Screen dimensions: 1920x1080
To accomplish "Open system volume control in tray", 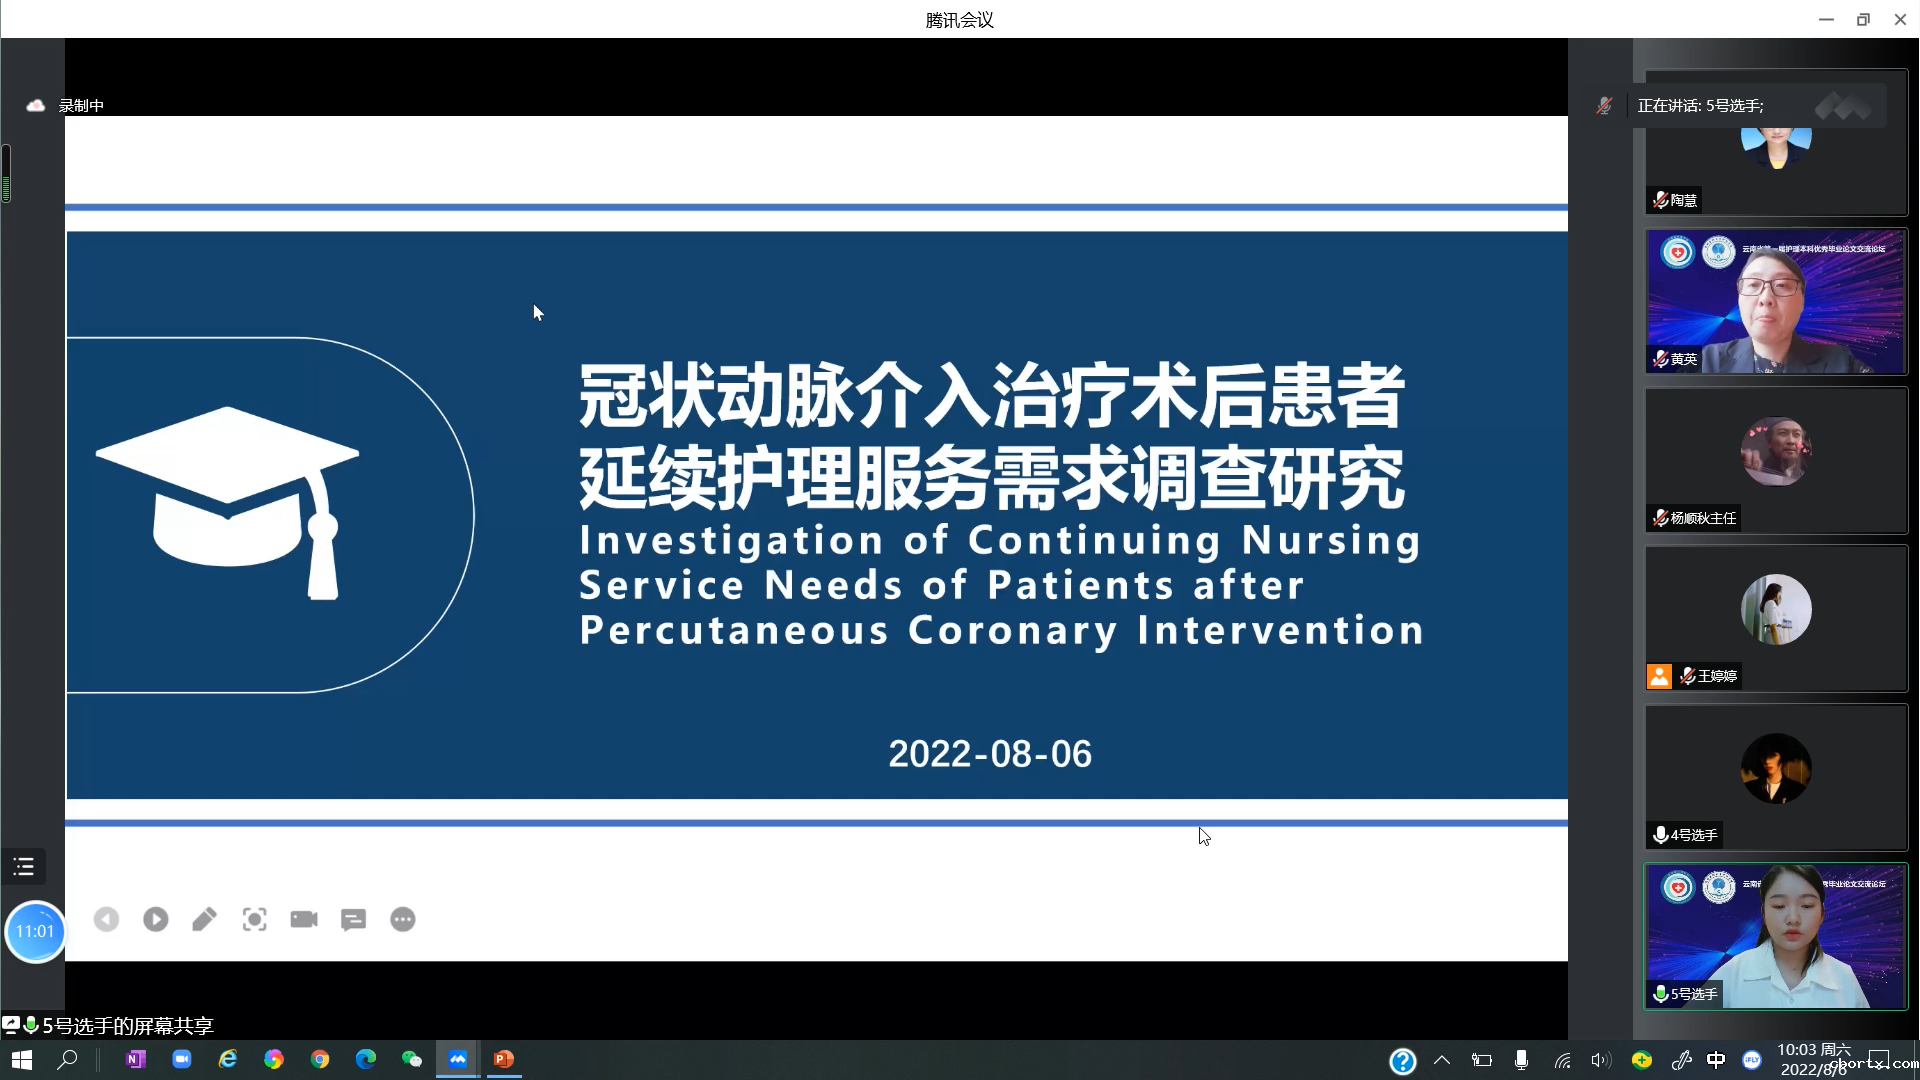I will 1600,1060.
